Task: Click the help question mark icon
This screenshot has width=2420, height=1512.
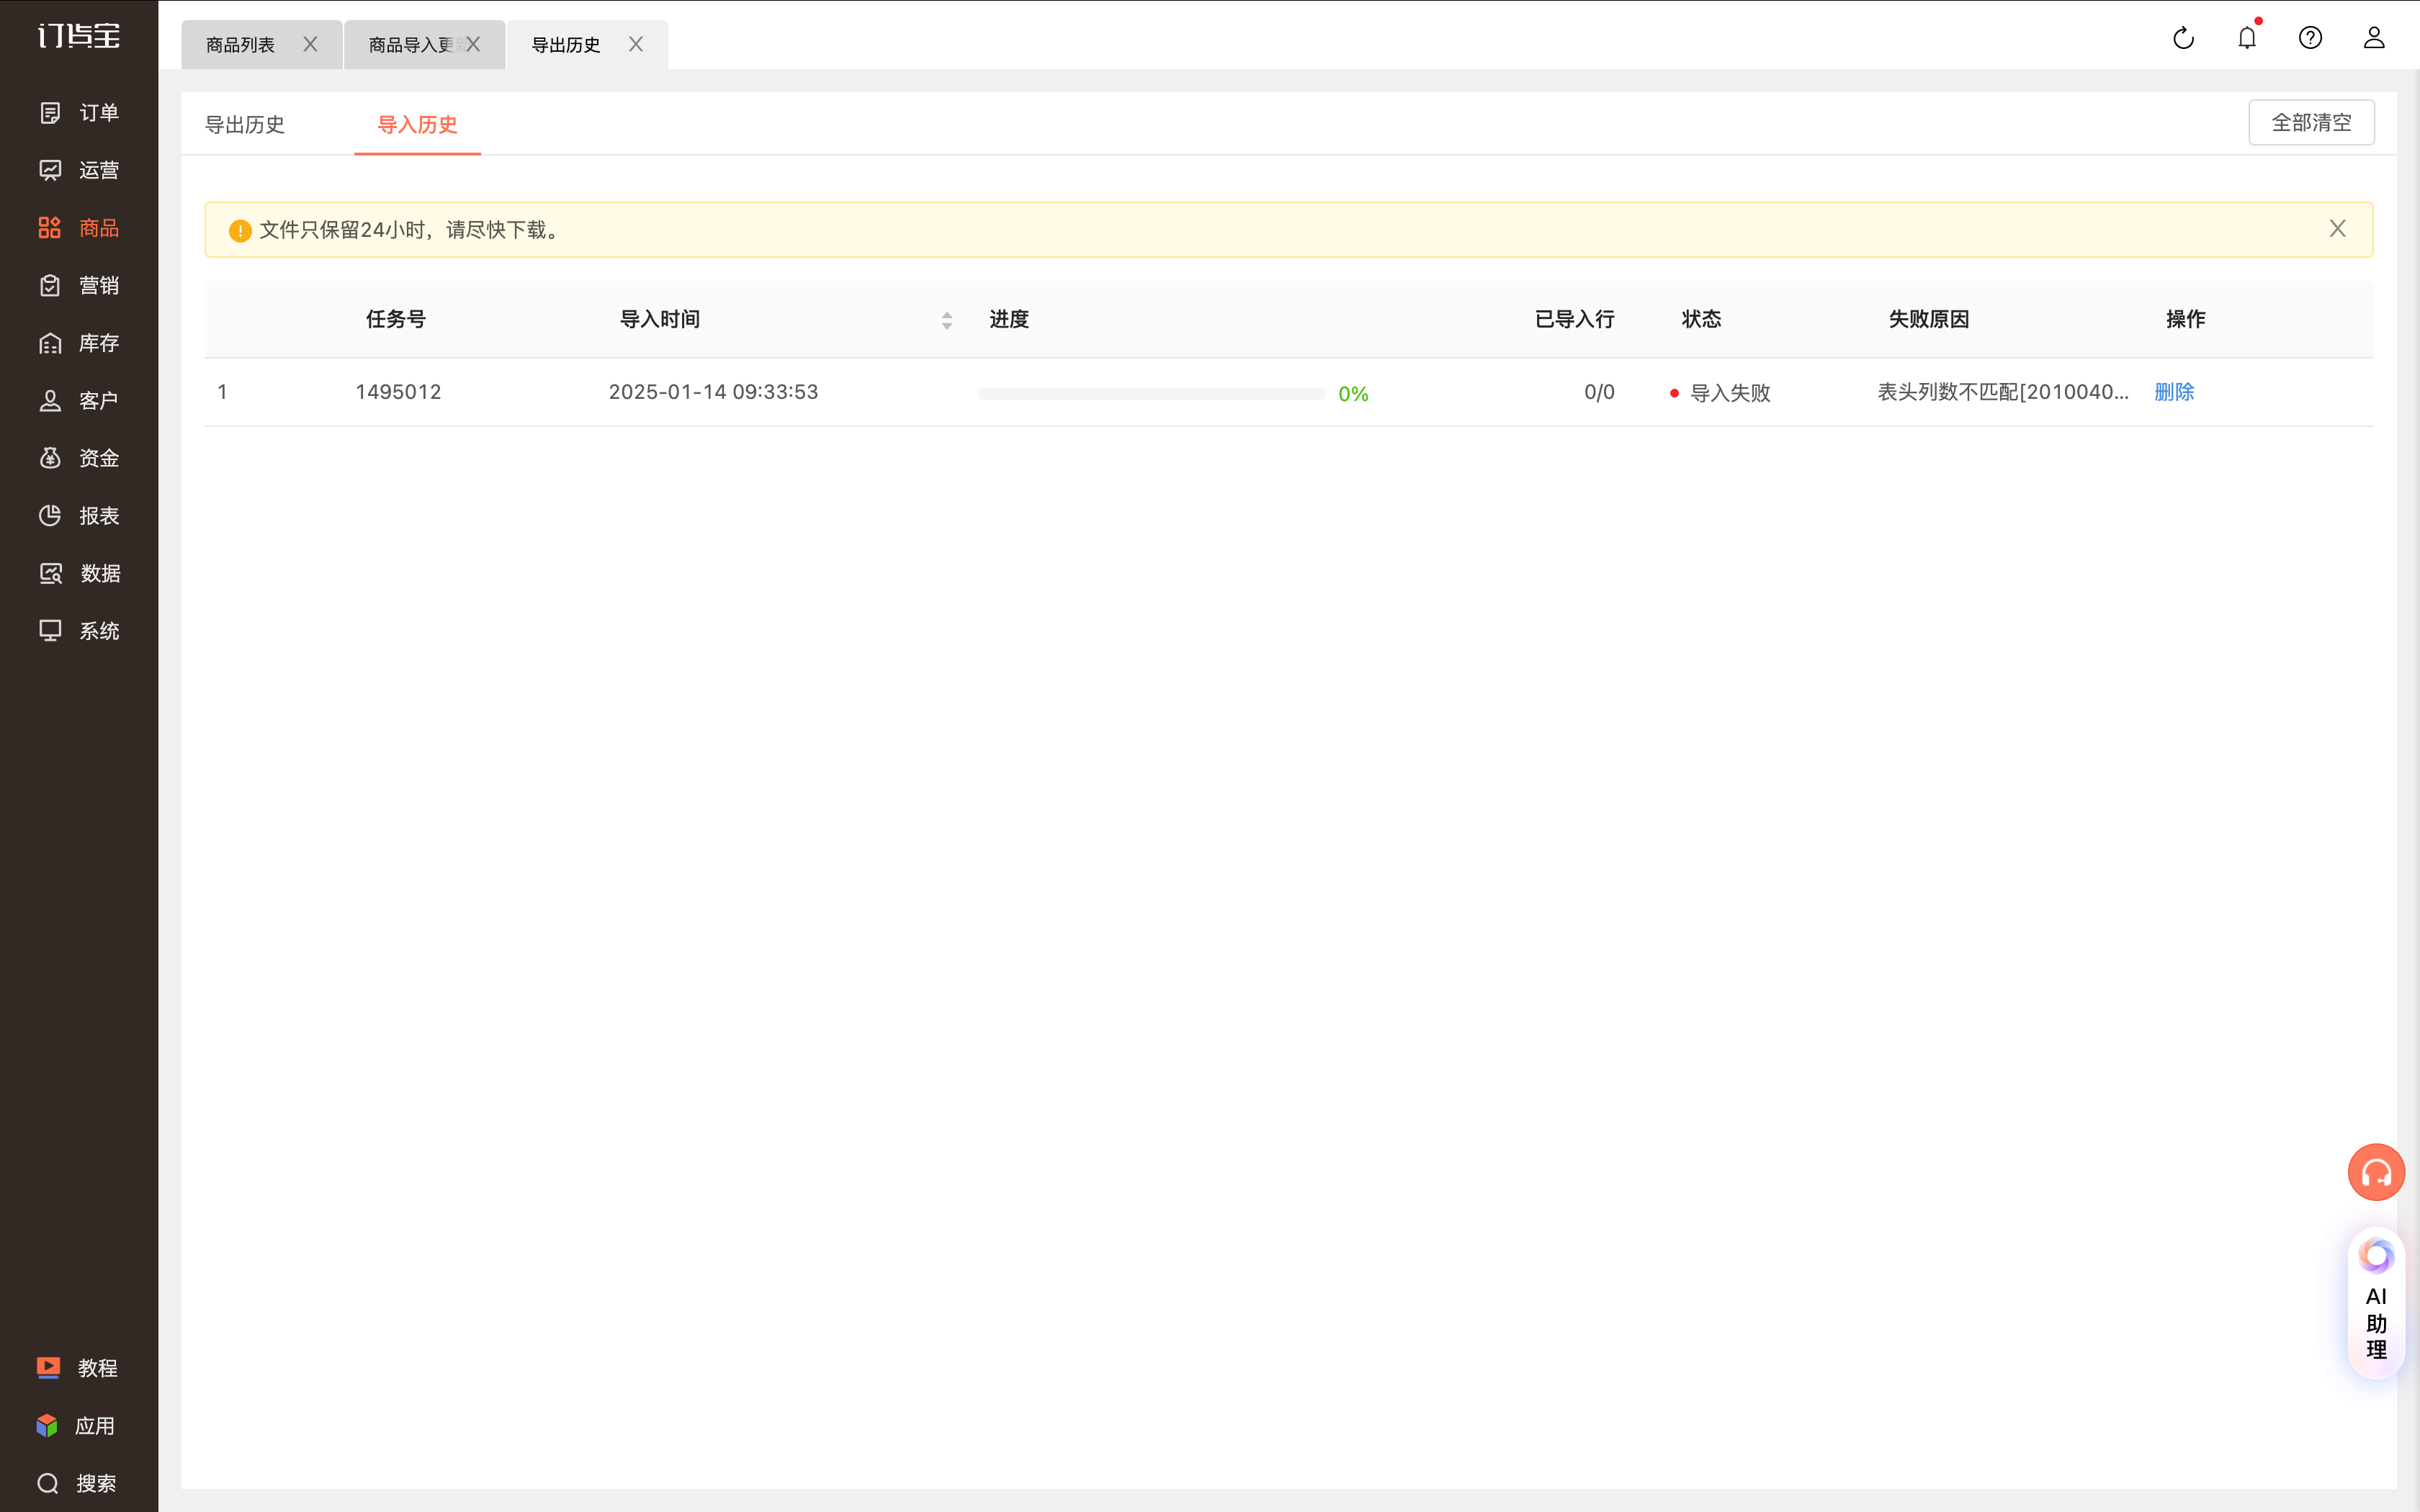Action: (x=2310, y=38)
